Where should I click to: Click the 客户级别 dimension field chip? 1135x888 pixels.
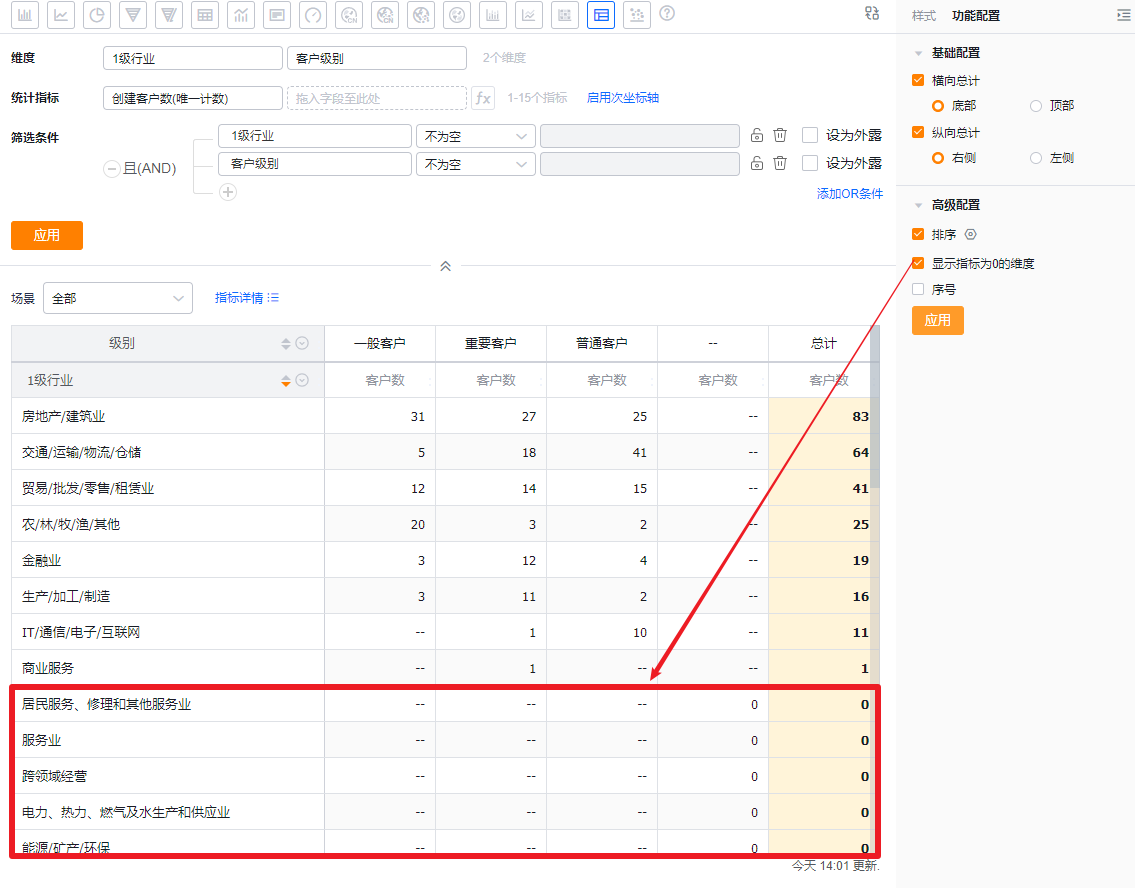[377, 58]
